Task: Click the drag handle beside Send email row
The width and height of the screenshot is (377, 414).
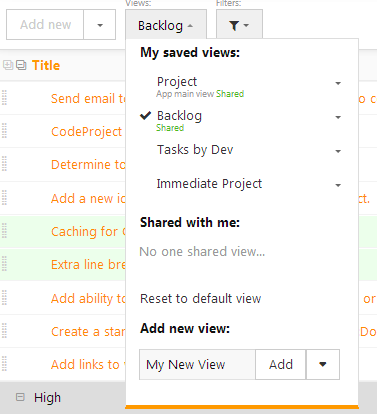Action: coord(4,98)
